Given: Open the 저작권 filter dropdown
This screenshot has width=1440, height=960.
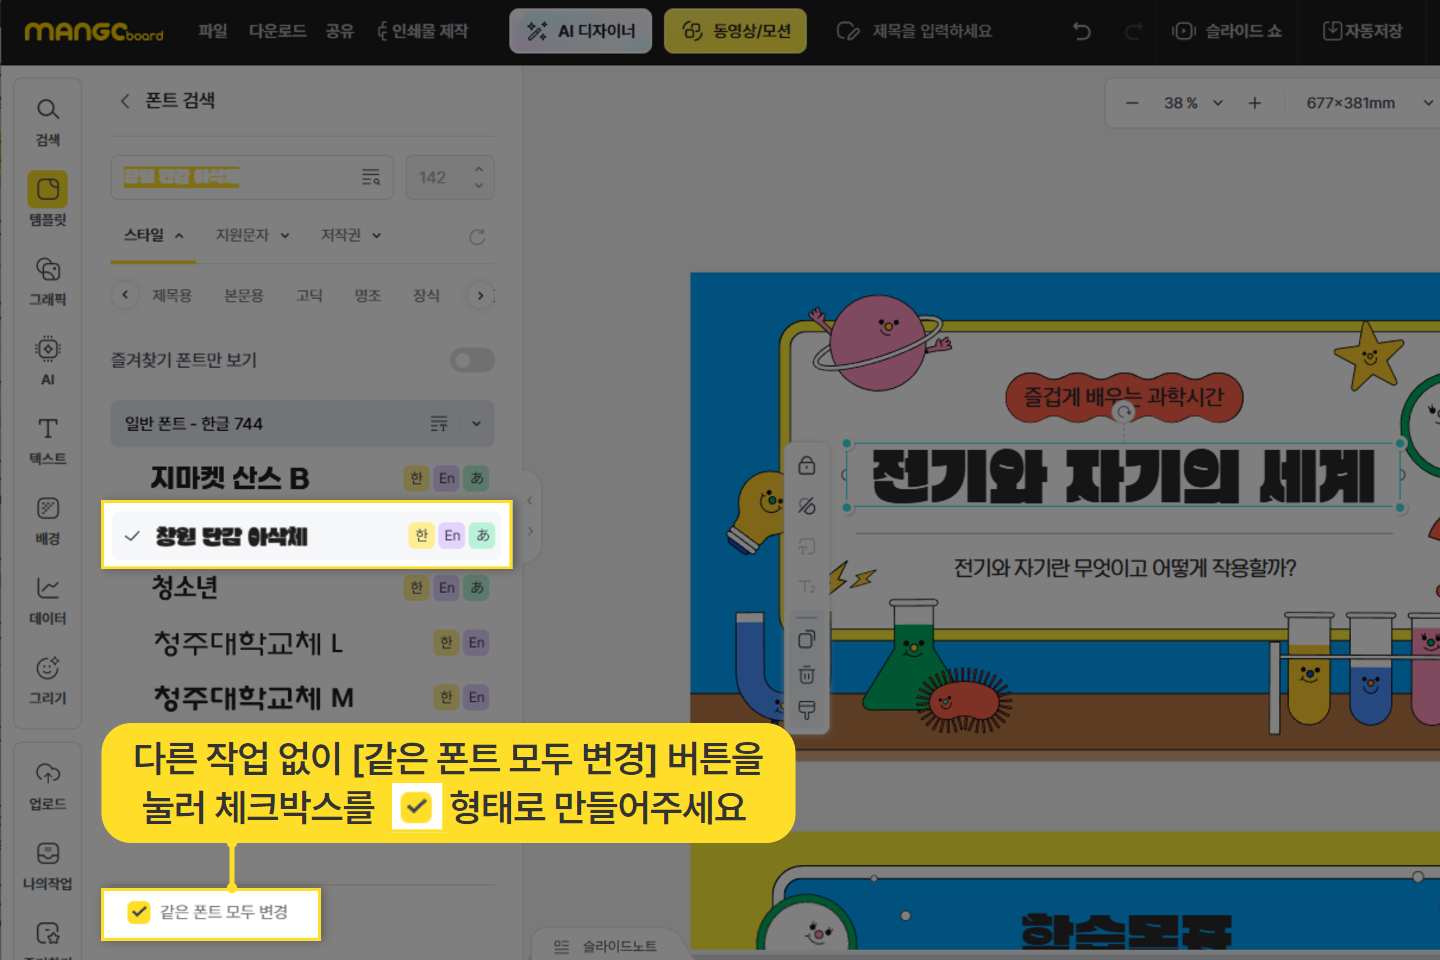Looking at the screenshot, I should [x=350, y=235].
